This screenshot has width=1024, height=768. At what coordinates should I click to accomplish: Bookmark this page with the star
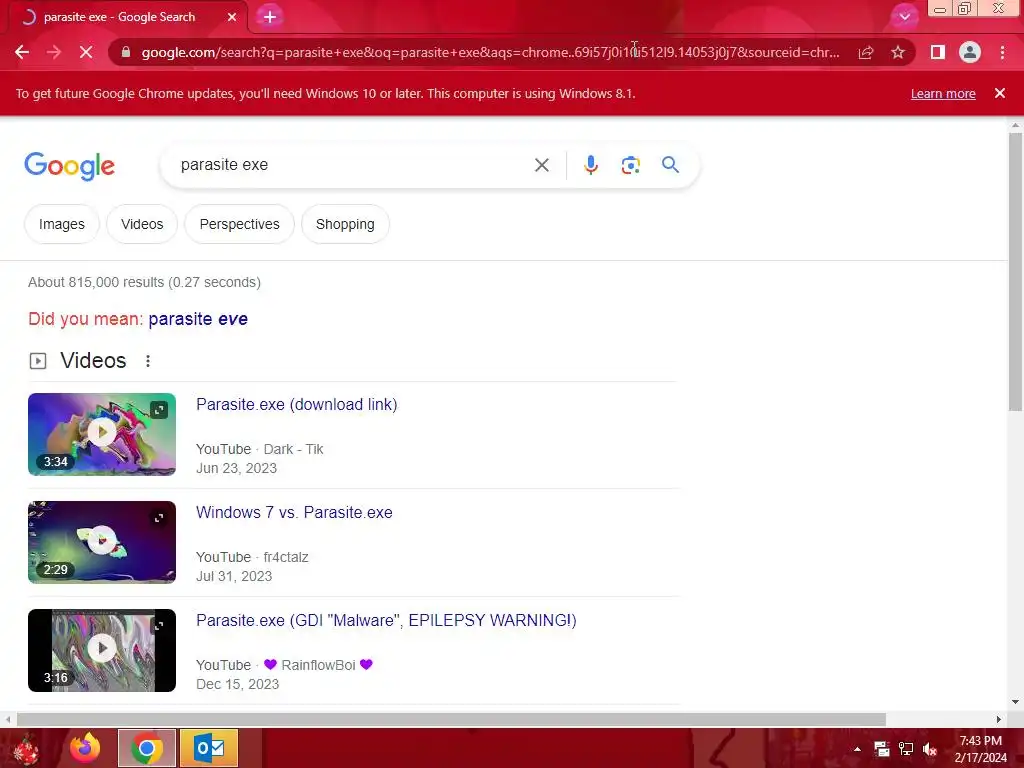pyautogui.click(x=898, y=52)
